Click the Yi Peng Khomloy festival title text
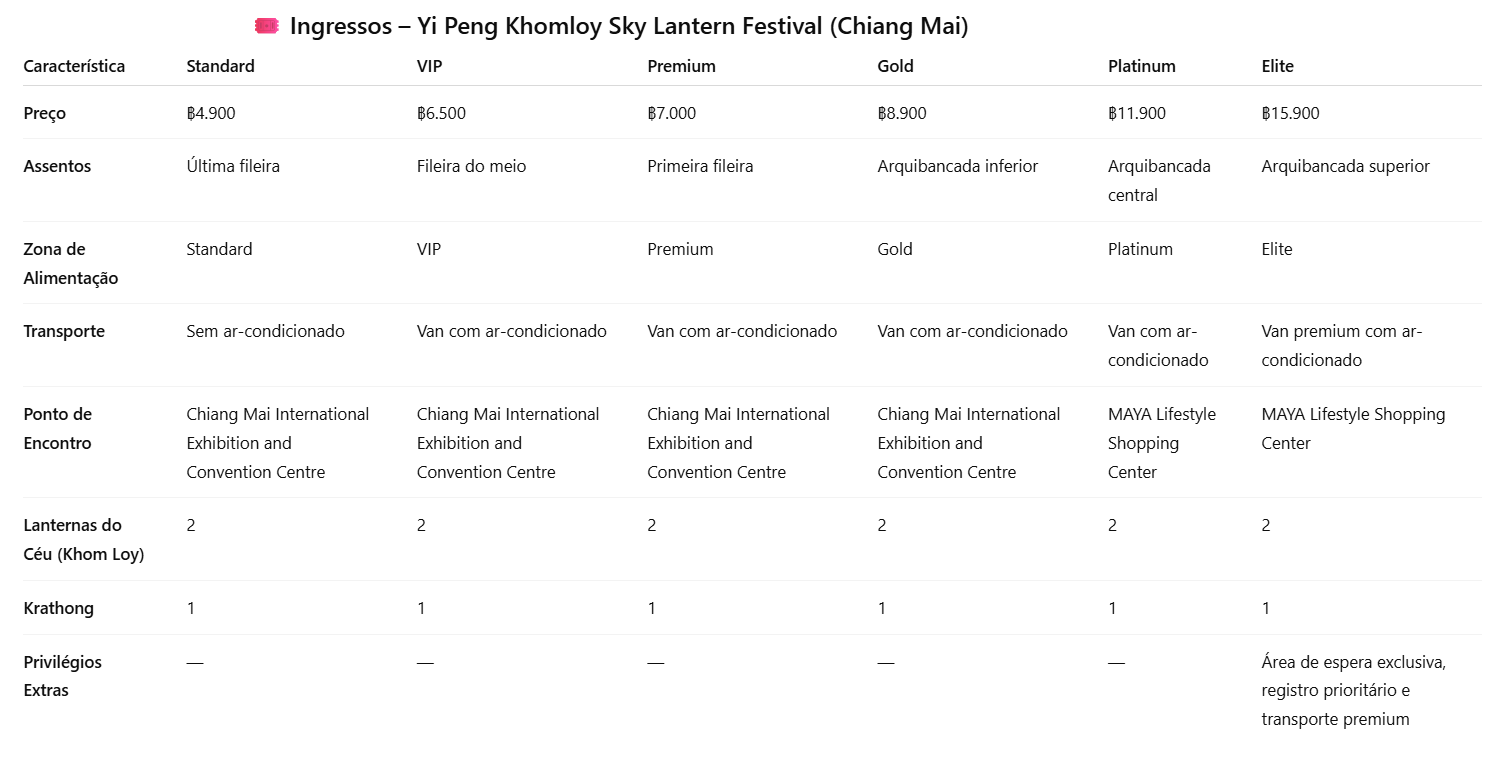Image resolution: width=1492 pixels, height=762 pixels. (x=628, y=27)
